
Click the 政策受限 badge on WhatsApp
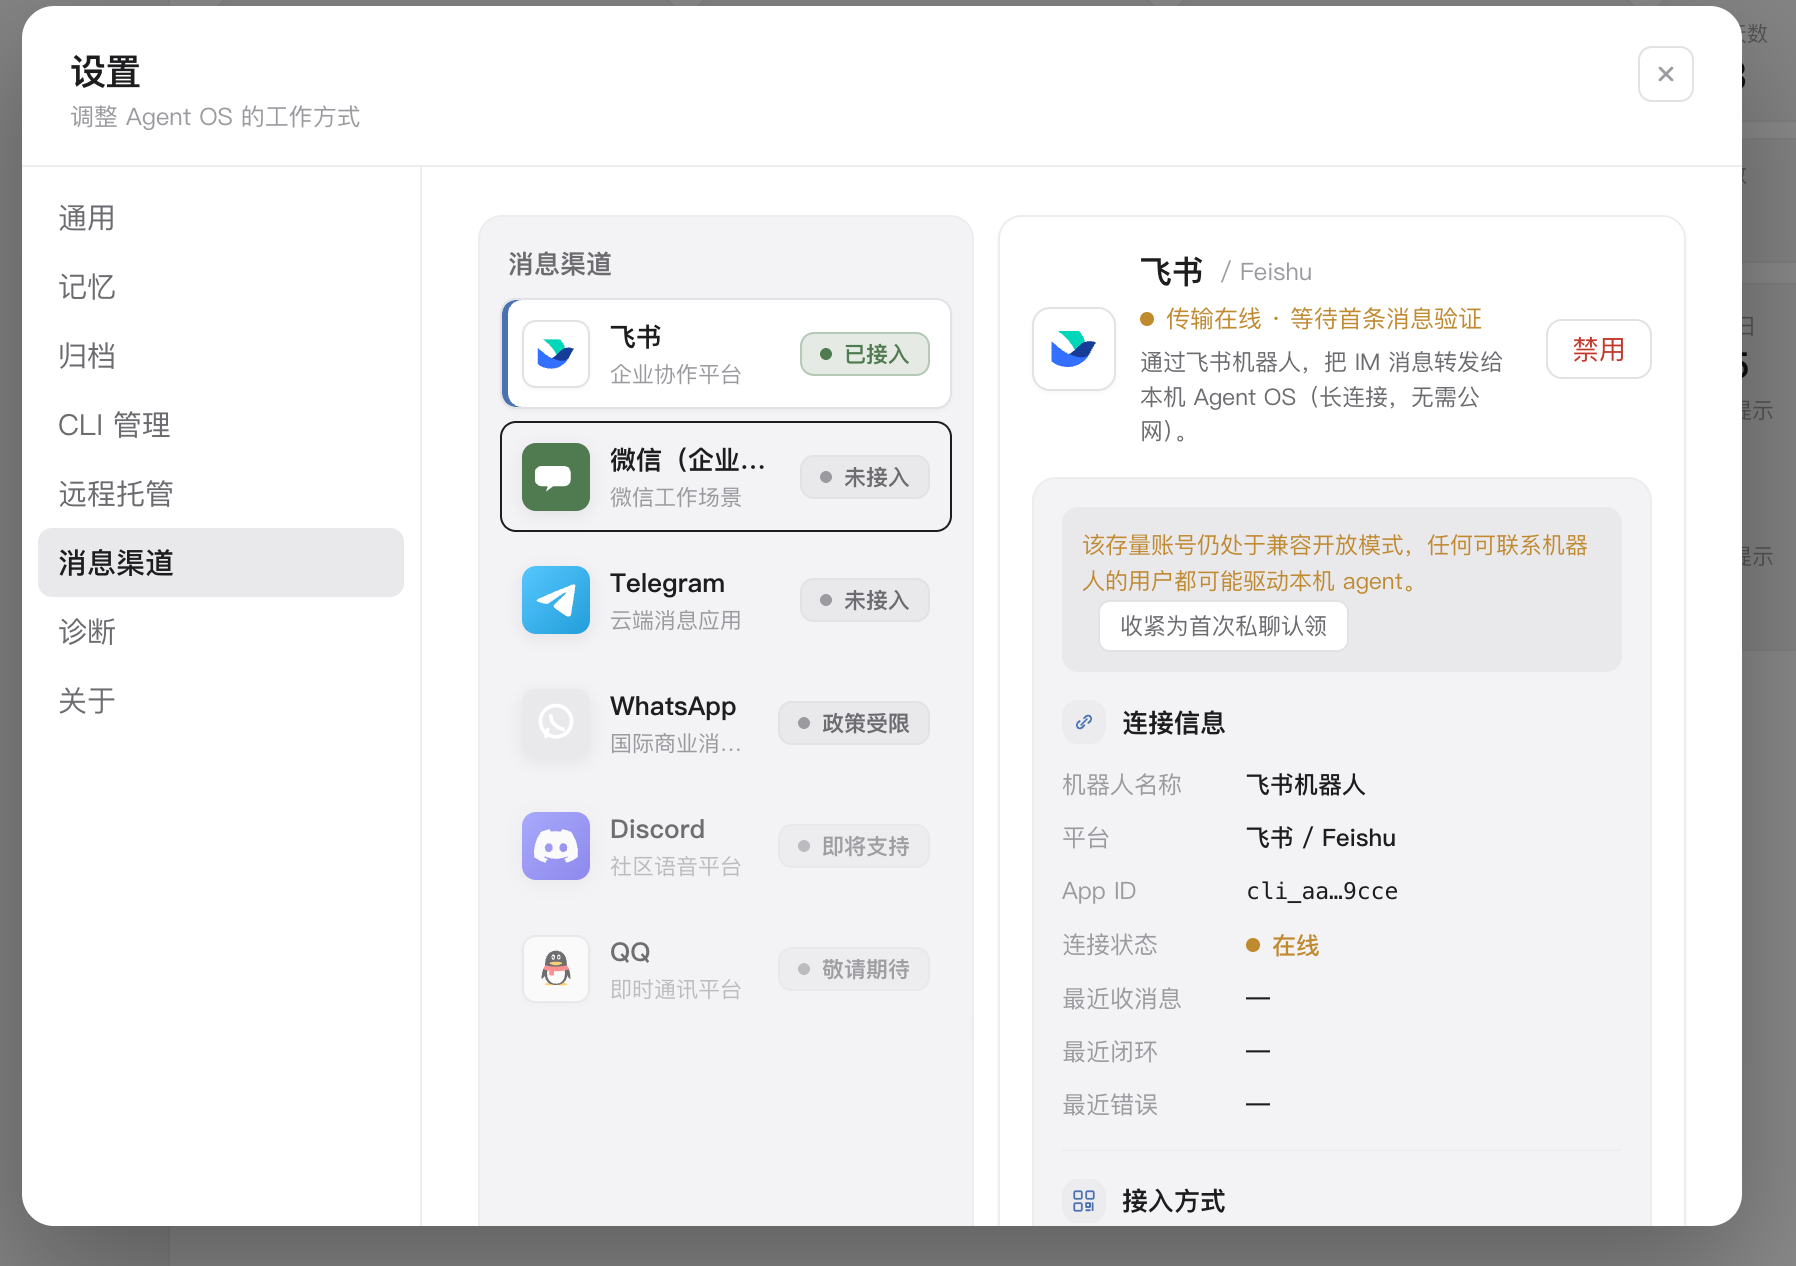click(854, 723)
